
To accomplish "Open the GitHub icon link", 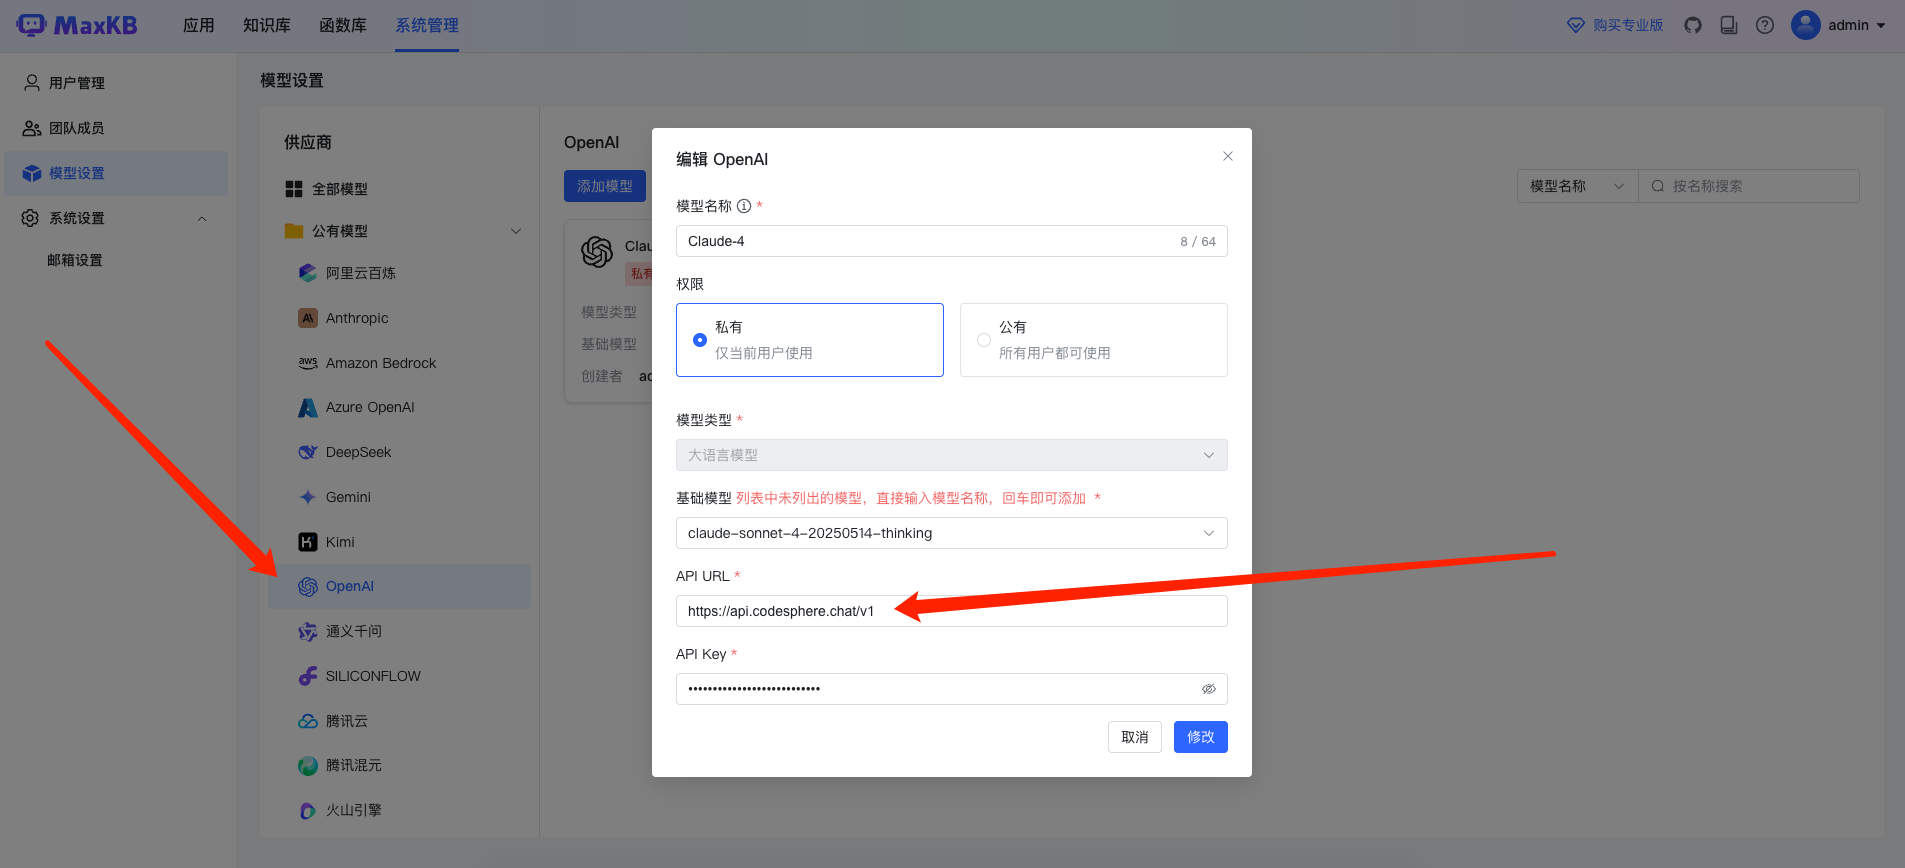I will pos(1693,25).
